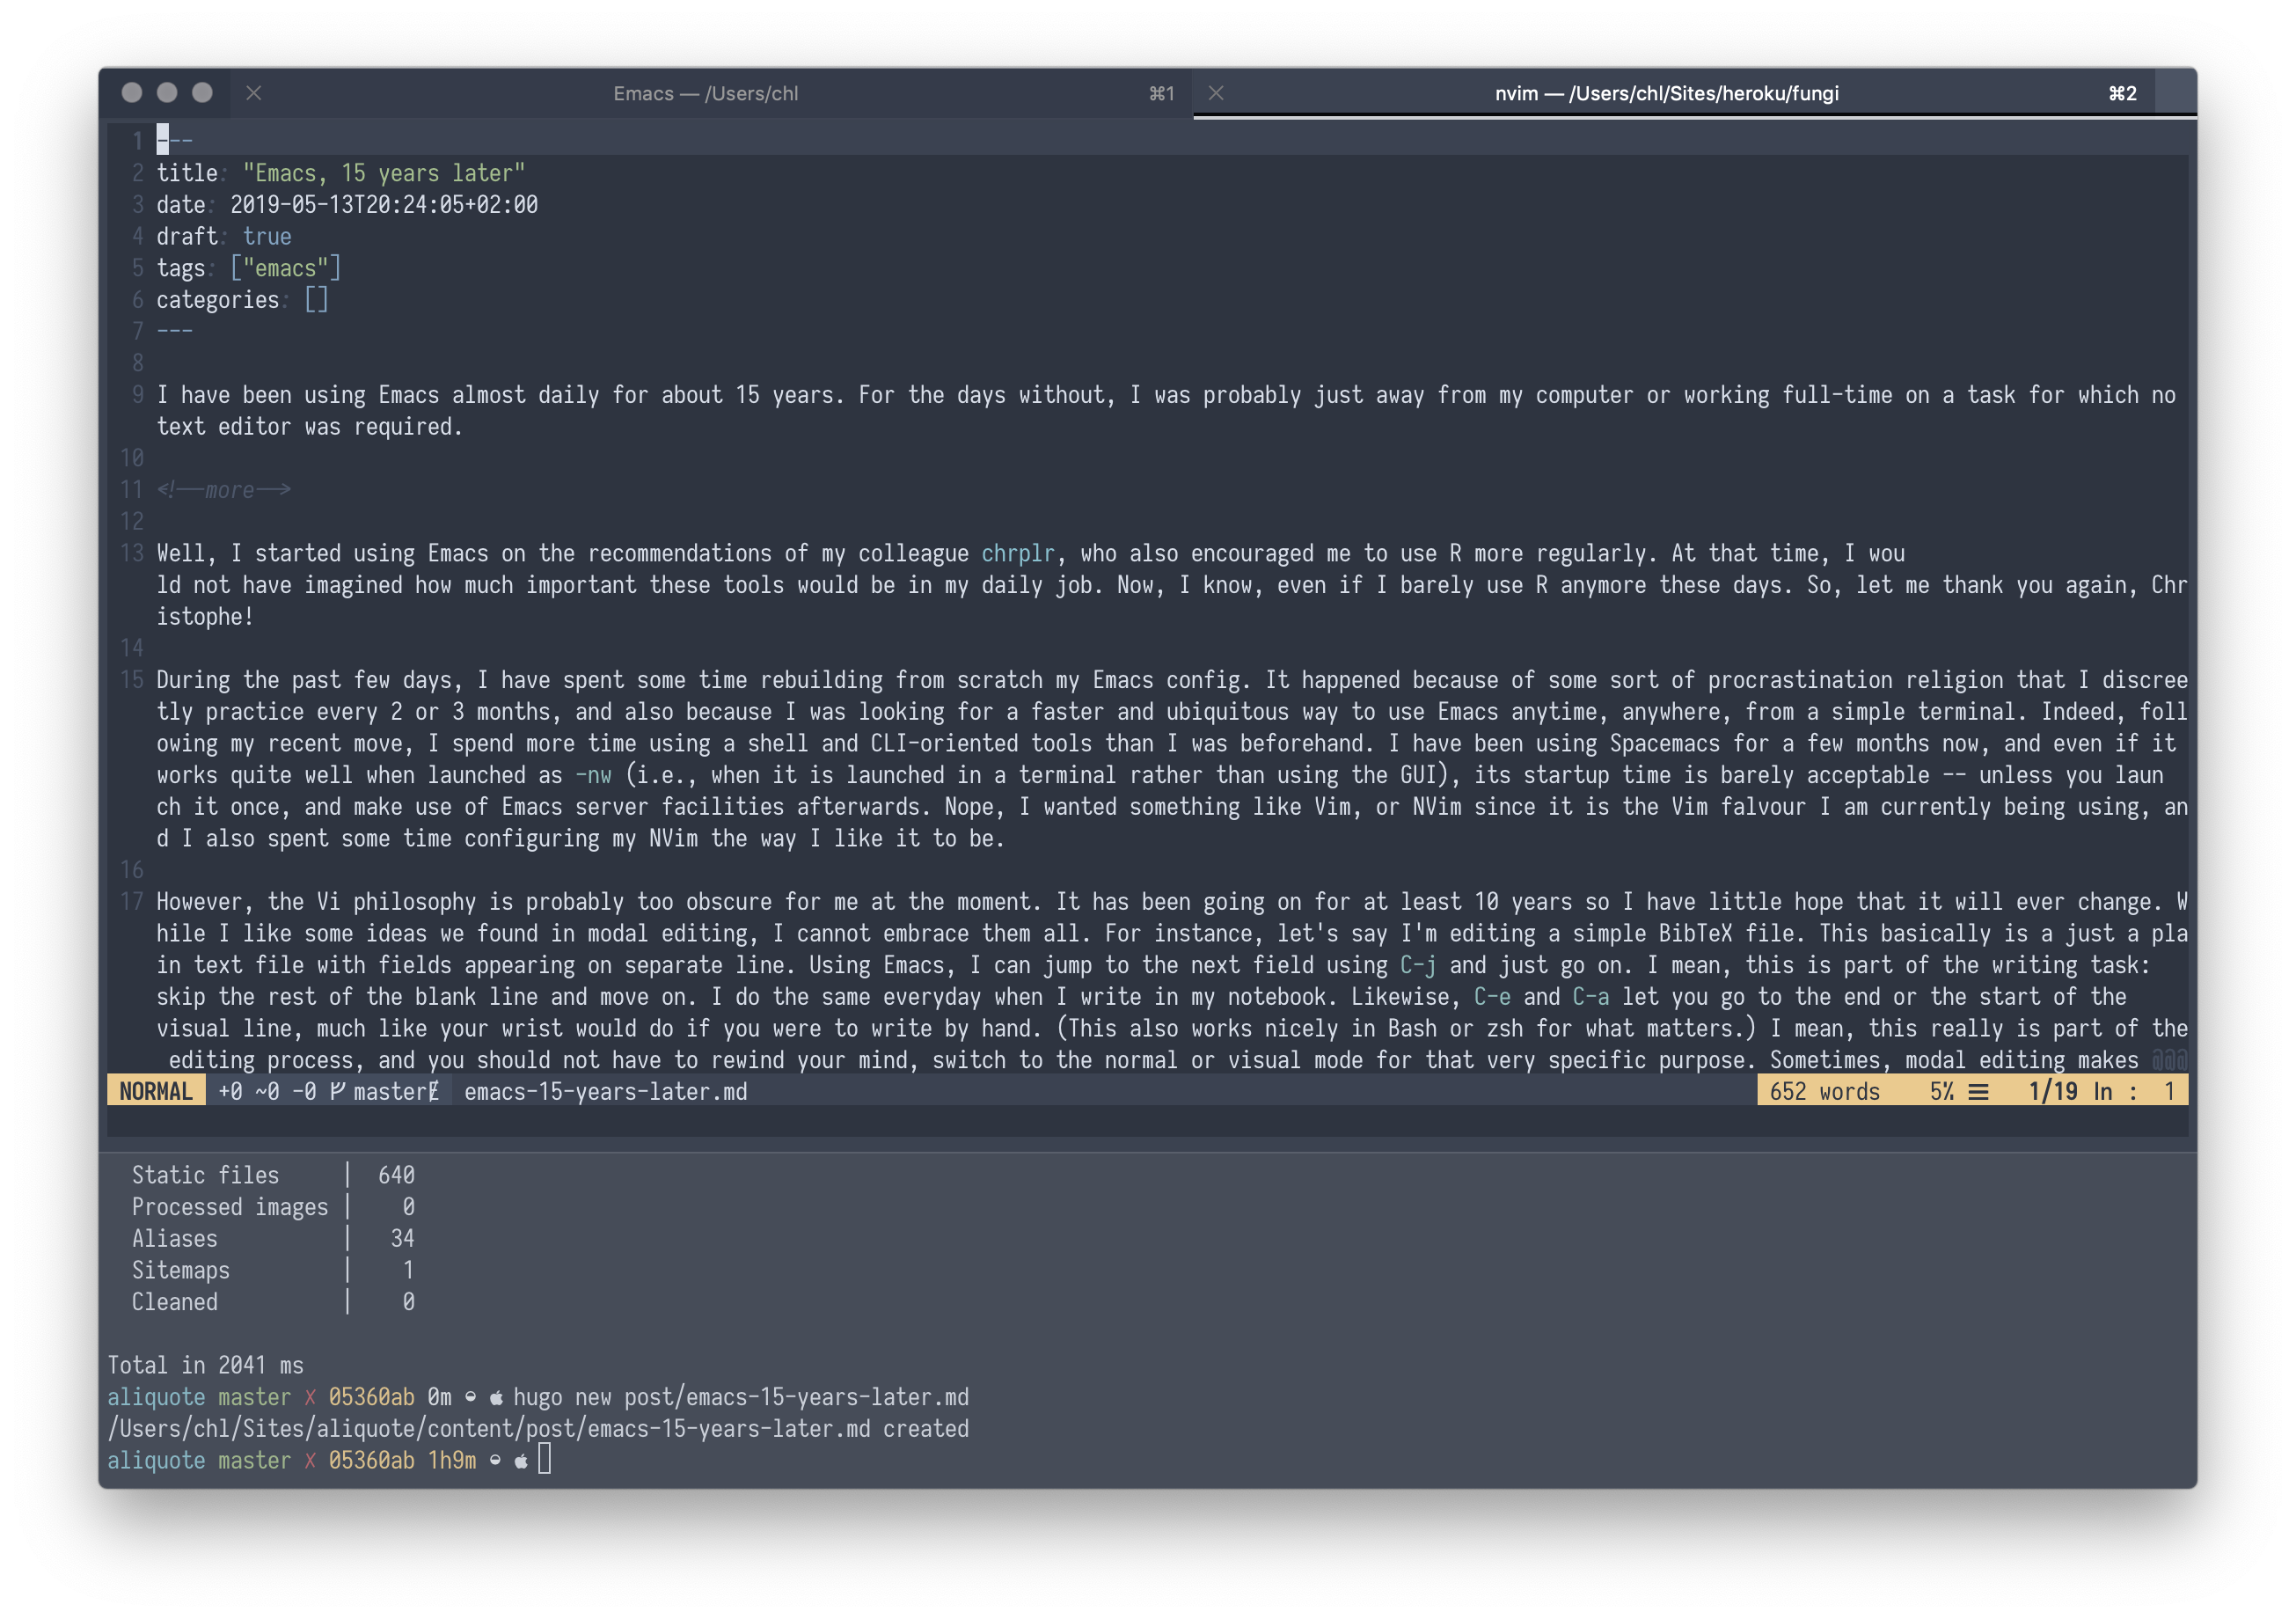Click the terminal cursor block at the prompt
This screenshot has height=1619, width=2296.
(x=544, y=1459)
